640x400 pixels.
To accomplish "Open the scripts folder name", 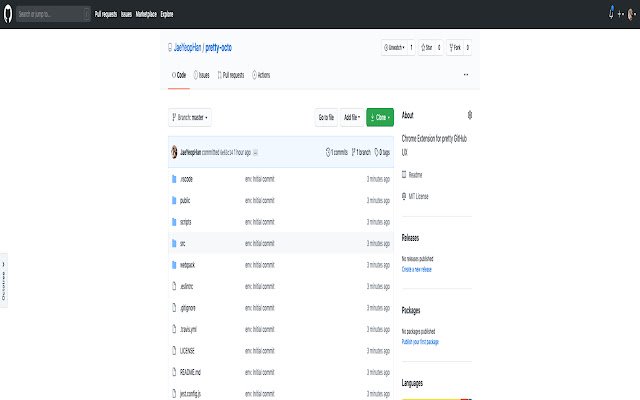I will [185, 222].
